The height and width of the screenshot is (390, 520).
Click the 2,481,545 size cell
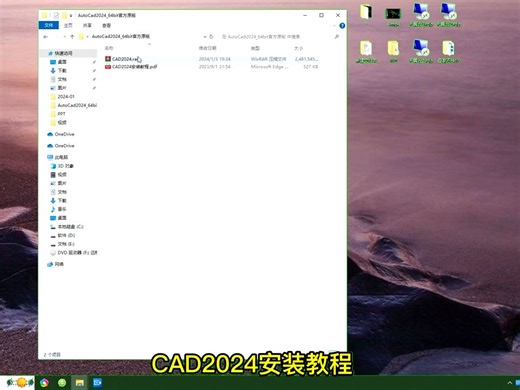306,59
